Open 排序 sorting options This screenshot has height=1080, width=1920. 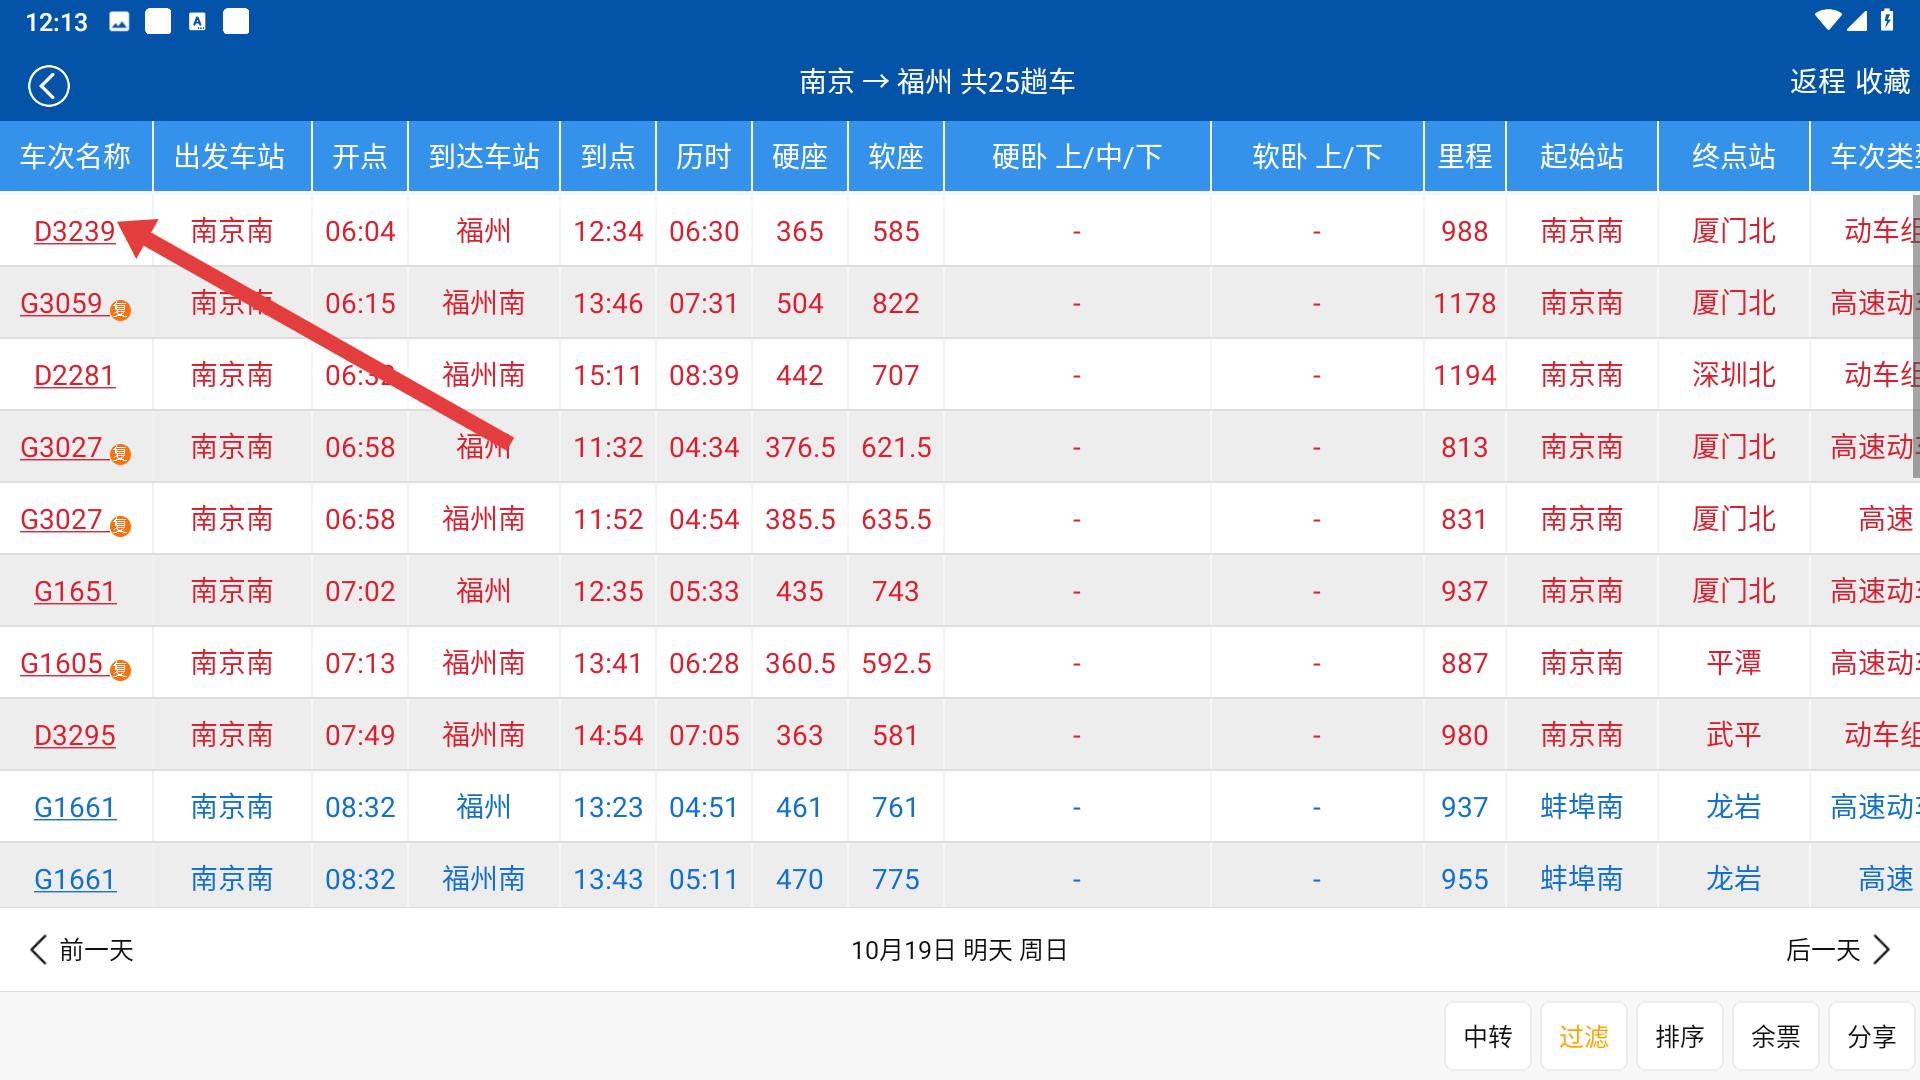1680,1036
